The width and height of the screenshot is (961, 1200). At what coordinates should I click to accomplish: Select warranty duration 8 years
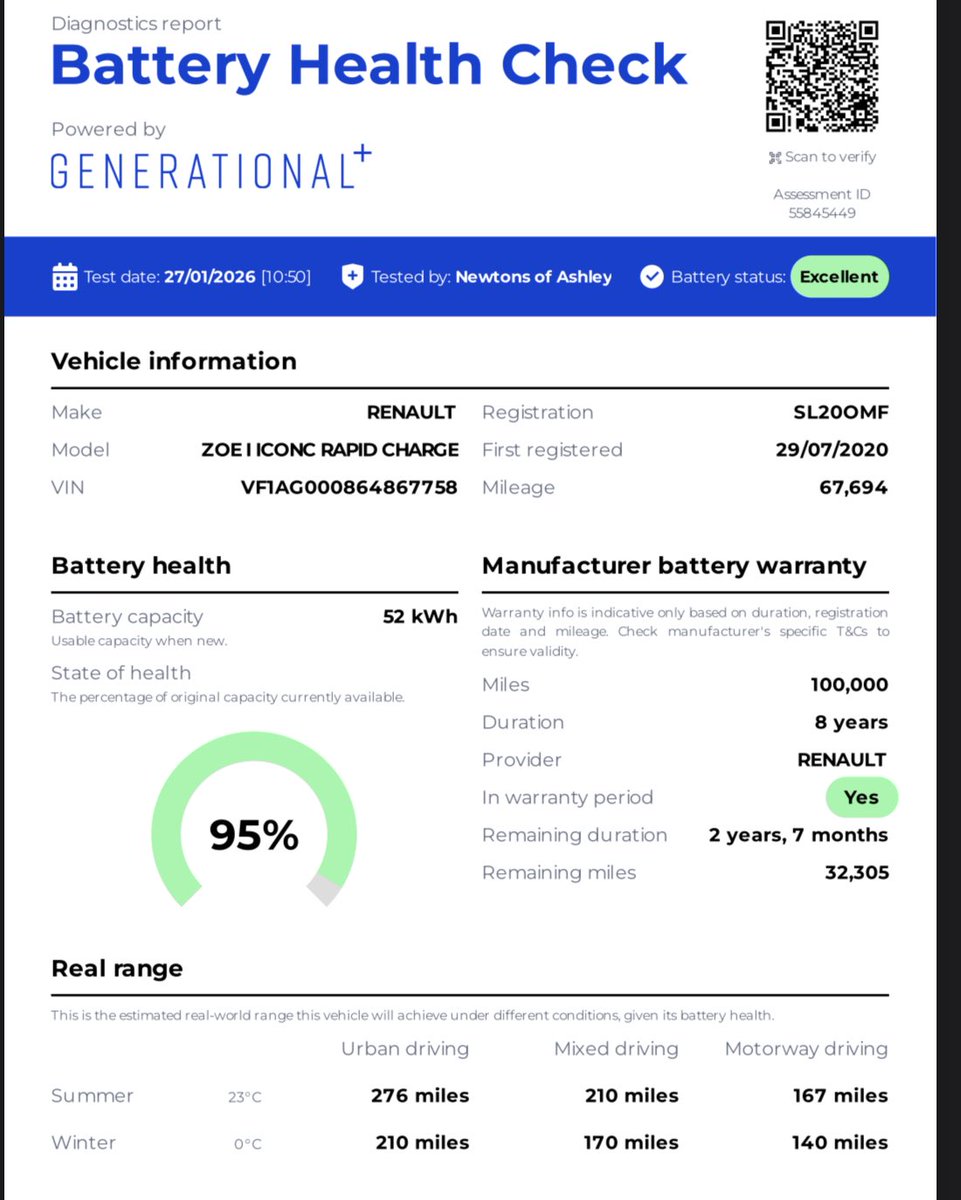(851, 722)
